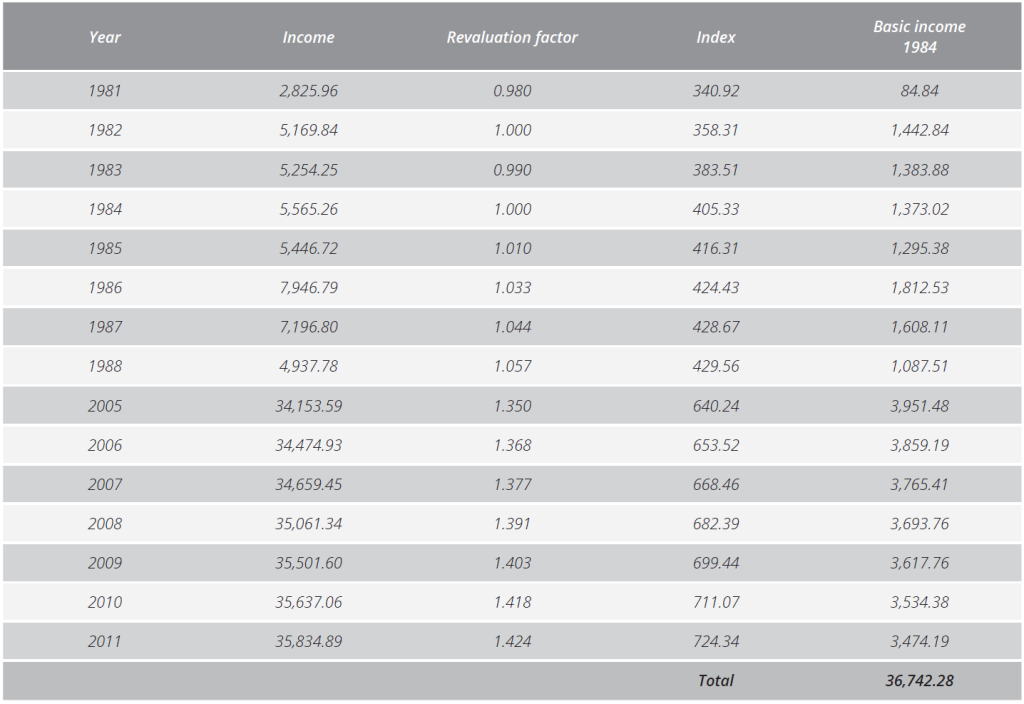Click the Year column header
Image resolution: width=1024 pixels, height=704 pixels.
[x=104, y=37]
